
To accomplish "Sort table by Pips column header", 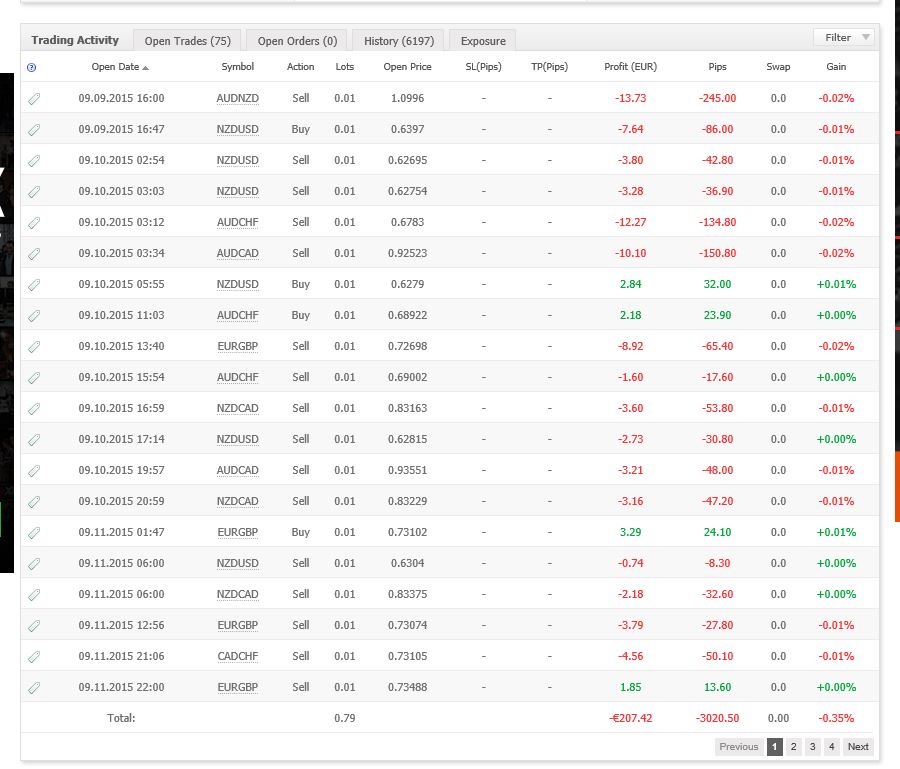I will pyautogui.click(x=717, y=67).
